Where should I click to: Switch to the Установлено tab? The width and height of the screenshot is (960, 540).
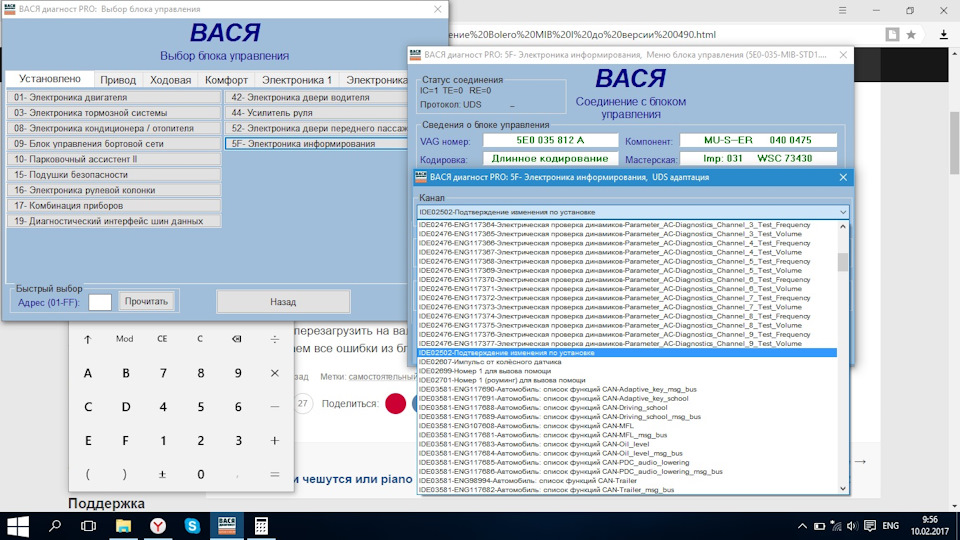pyautogui.click(x=50, y=79)
